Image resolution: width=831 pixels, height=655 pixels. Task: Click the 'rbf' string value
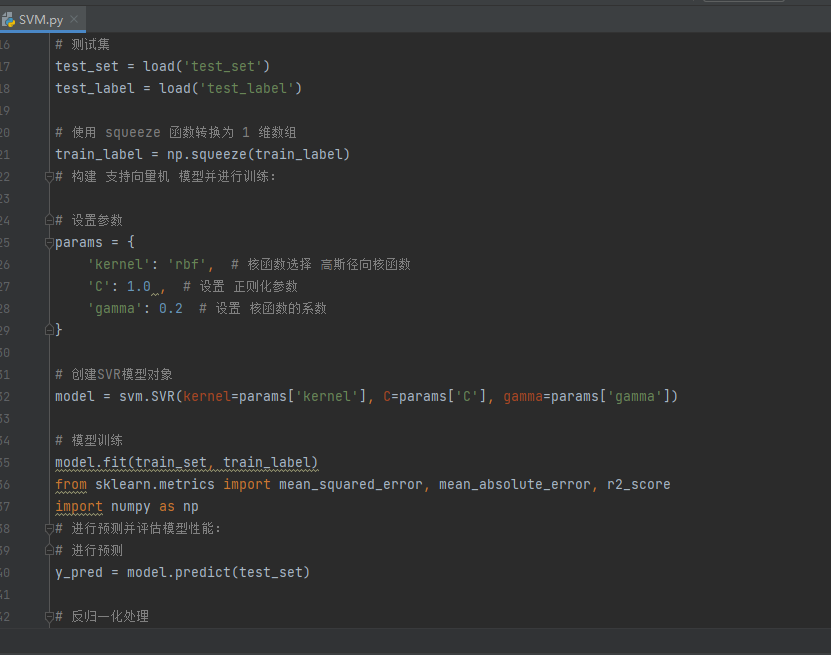(x=189, y=264)
